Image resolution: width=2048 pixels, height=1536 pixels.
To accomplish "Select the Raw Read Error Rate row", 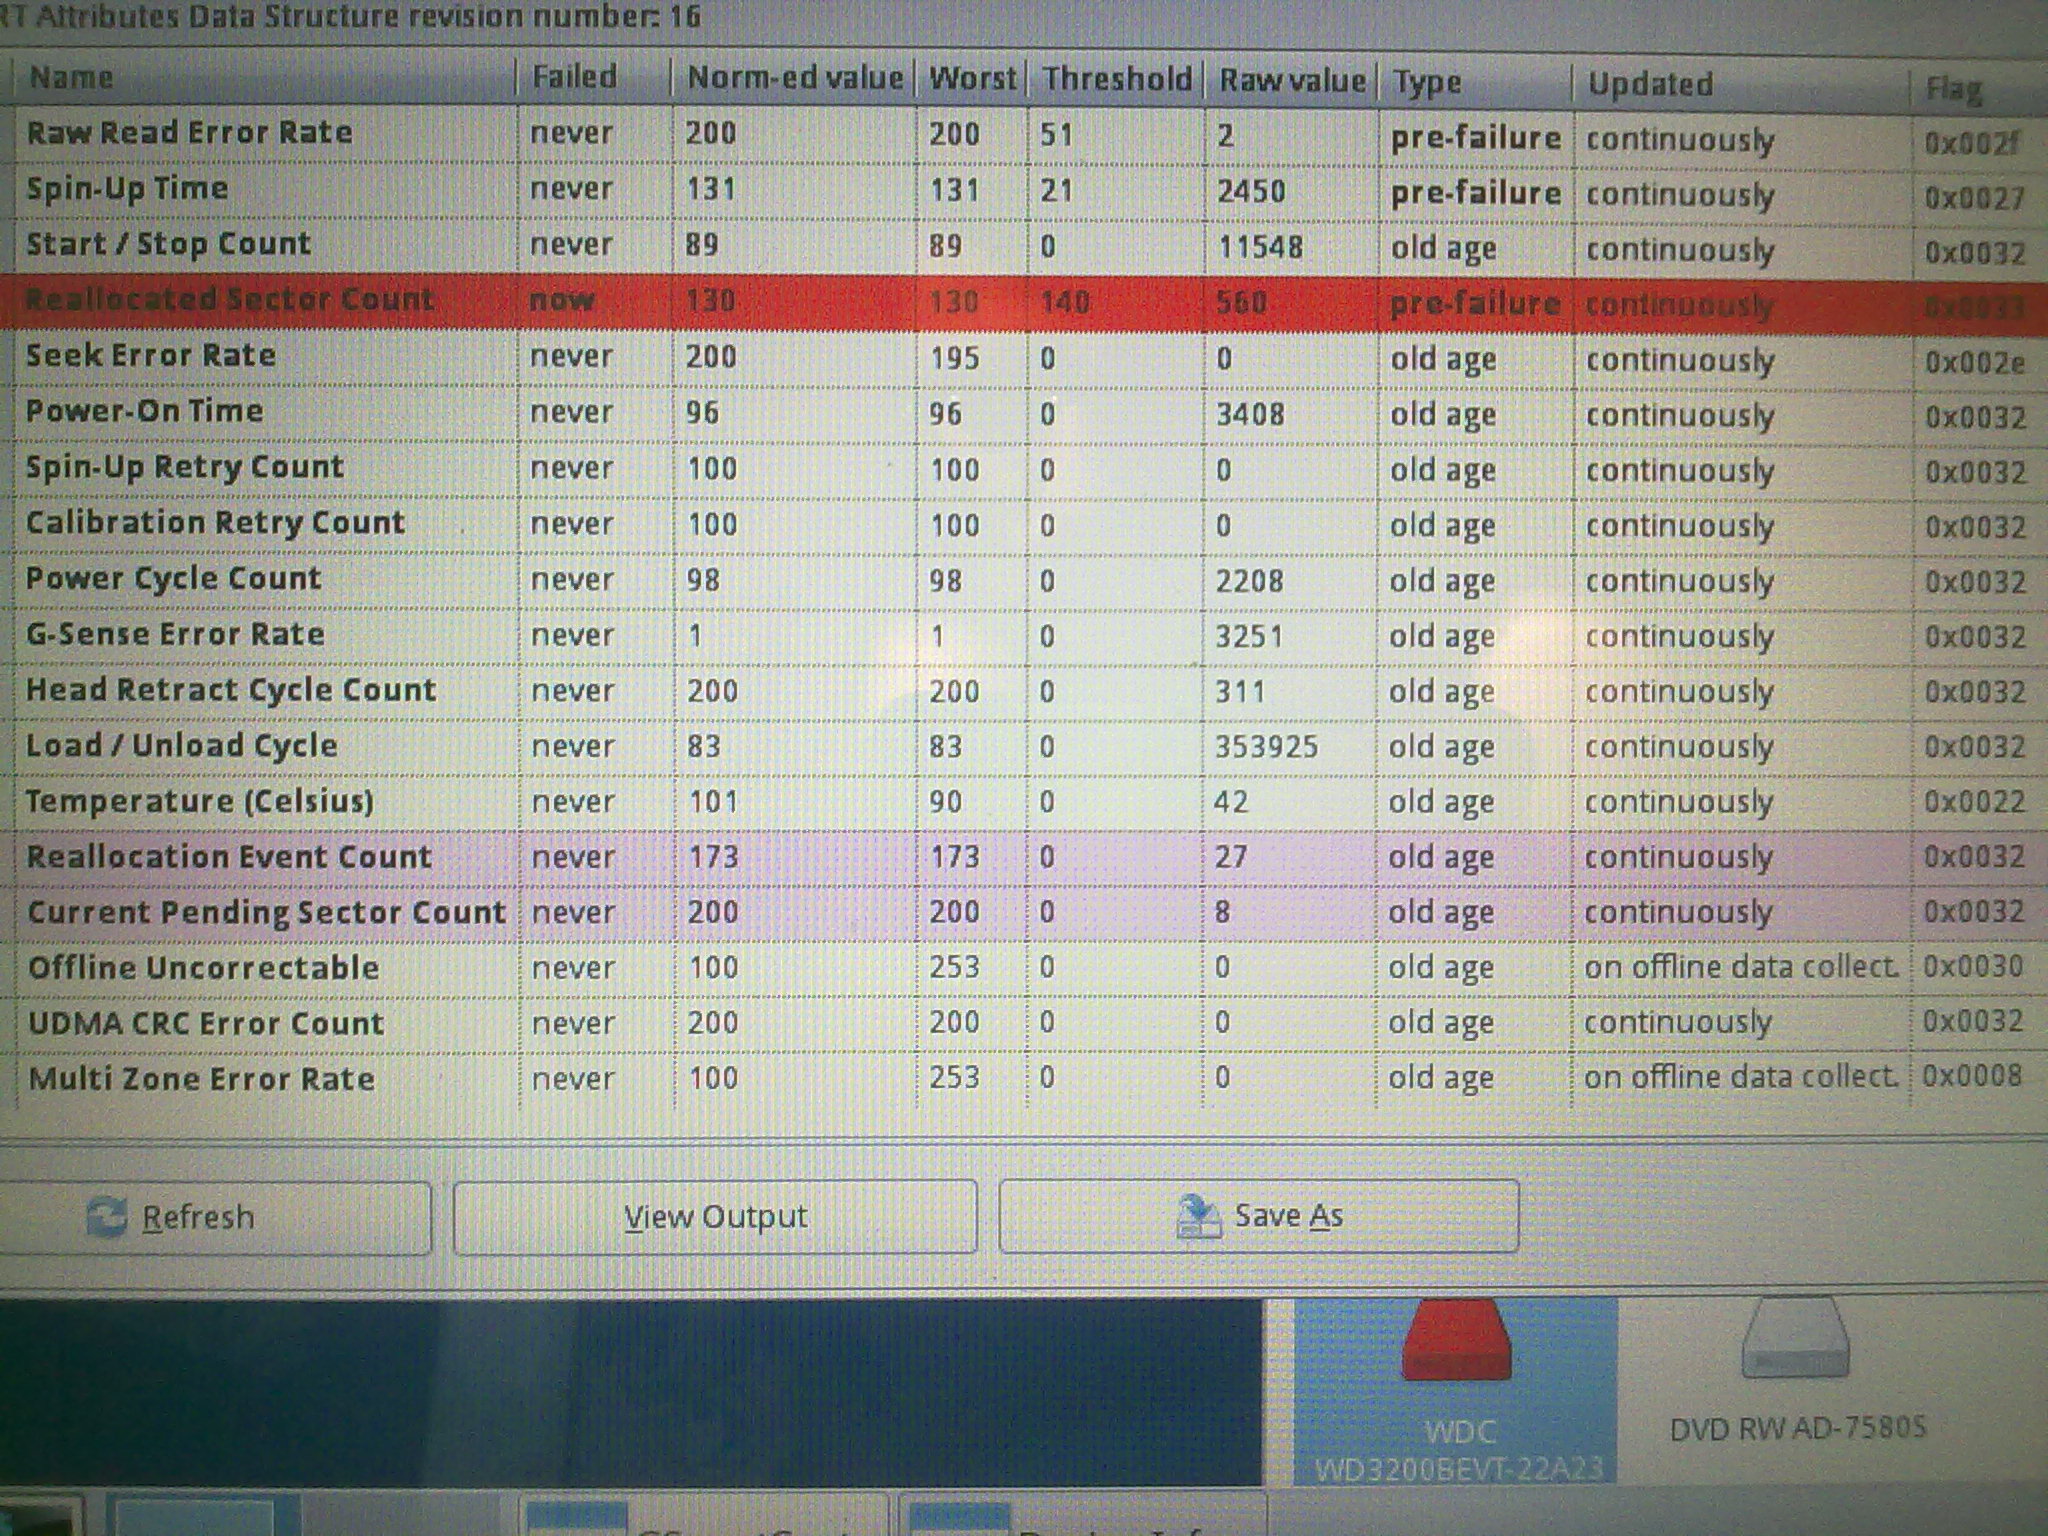I will (x=190, y=133).
